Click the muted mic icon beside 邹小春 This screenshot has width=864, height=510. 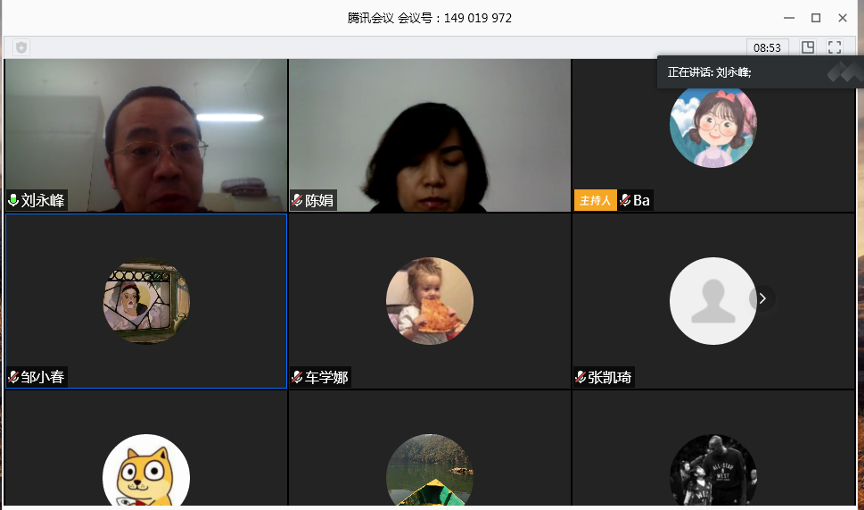[x=14, y=378]
